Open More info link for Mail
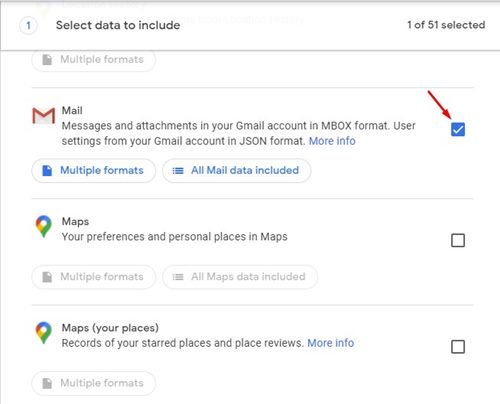The height and width of the screenshot is (404, 500). pos(332,141)
